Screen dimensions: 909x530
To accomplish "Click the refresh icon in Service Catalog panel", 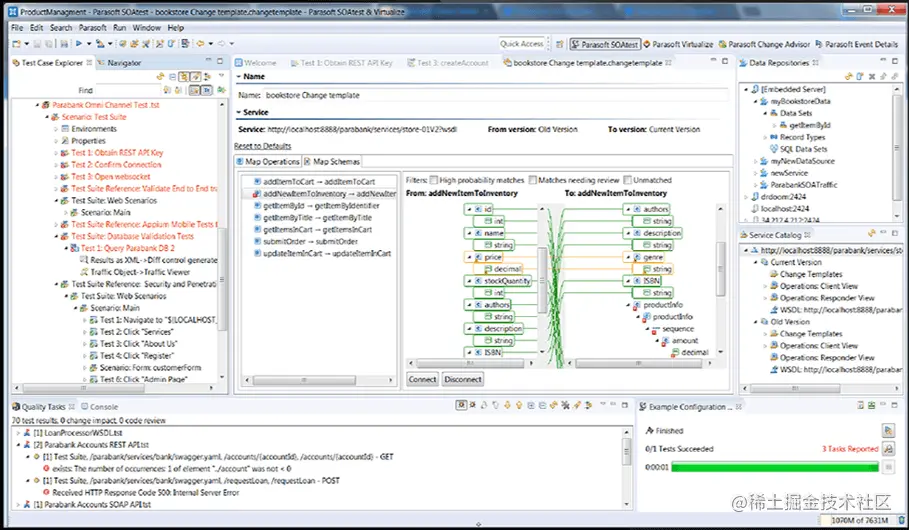I will [x=871, y=234].
